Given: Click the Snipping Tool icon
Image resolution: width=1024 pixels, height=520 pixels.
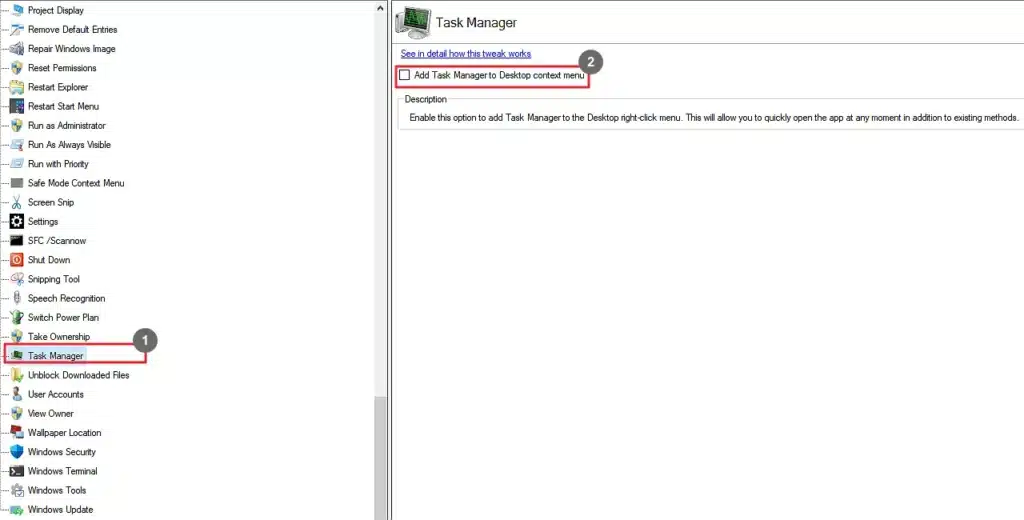Looking at the screenshot, I should tap(17, 279).
